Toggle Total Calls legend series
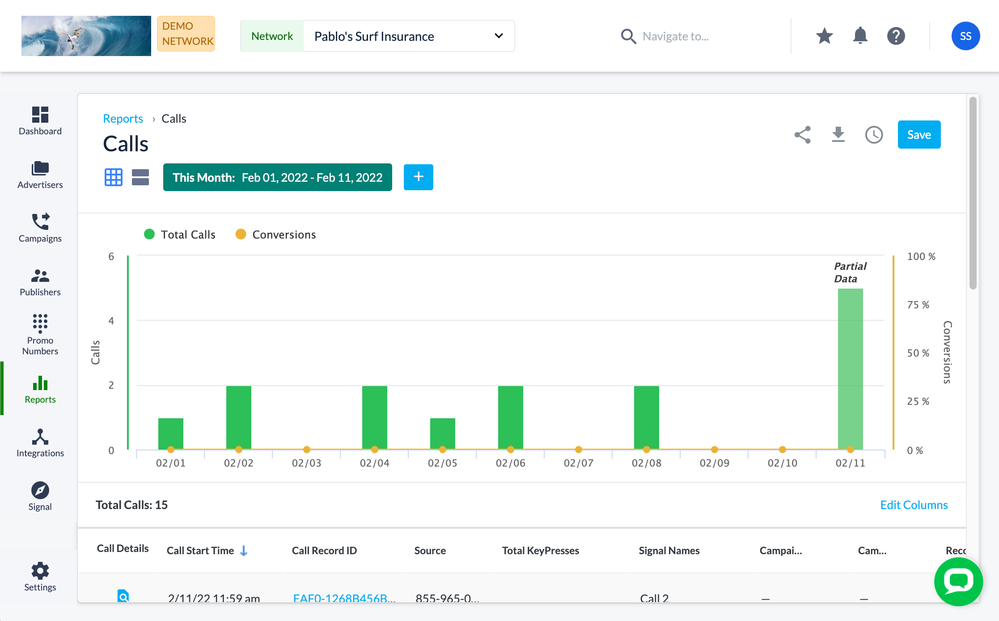The height and width of the screenshot is (621, 999). [180, 235]
